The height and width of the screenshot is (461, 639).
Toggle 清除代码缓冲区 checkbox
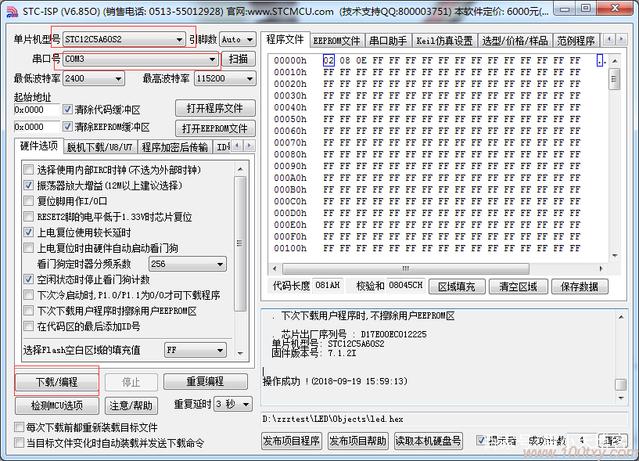(68, 110)
